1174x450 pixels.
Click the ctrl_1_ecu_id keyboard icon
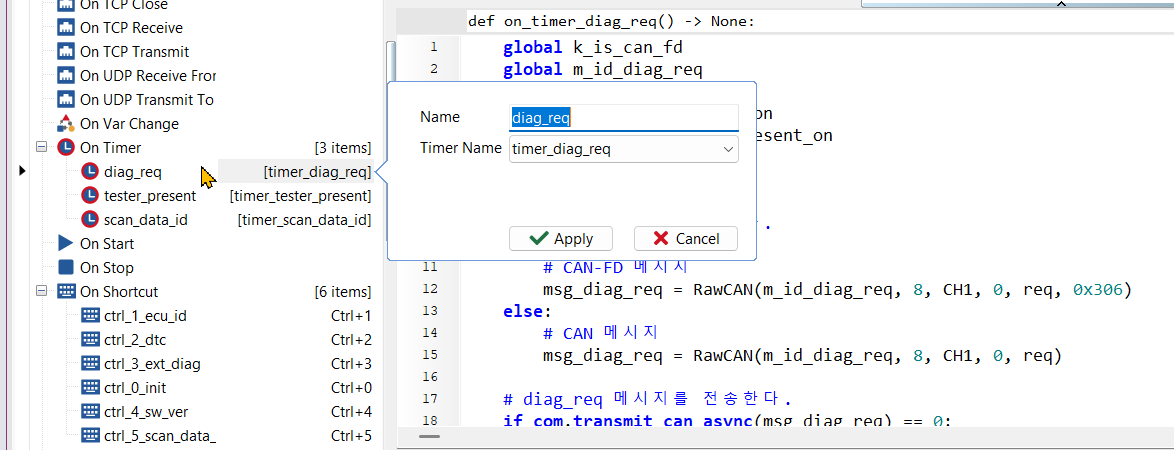click(x=90, y=315)
